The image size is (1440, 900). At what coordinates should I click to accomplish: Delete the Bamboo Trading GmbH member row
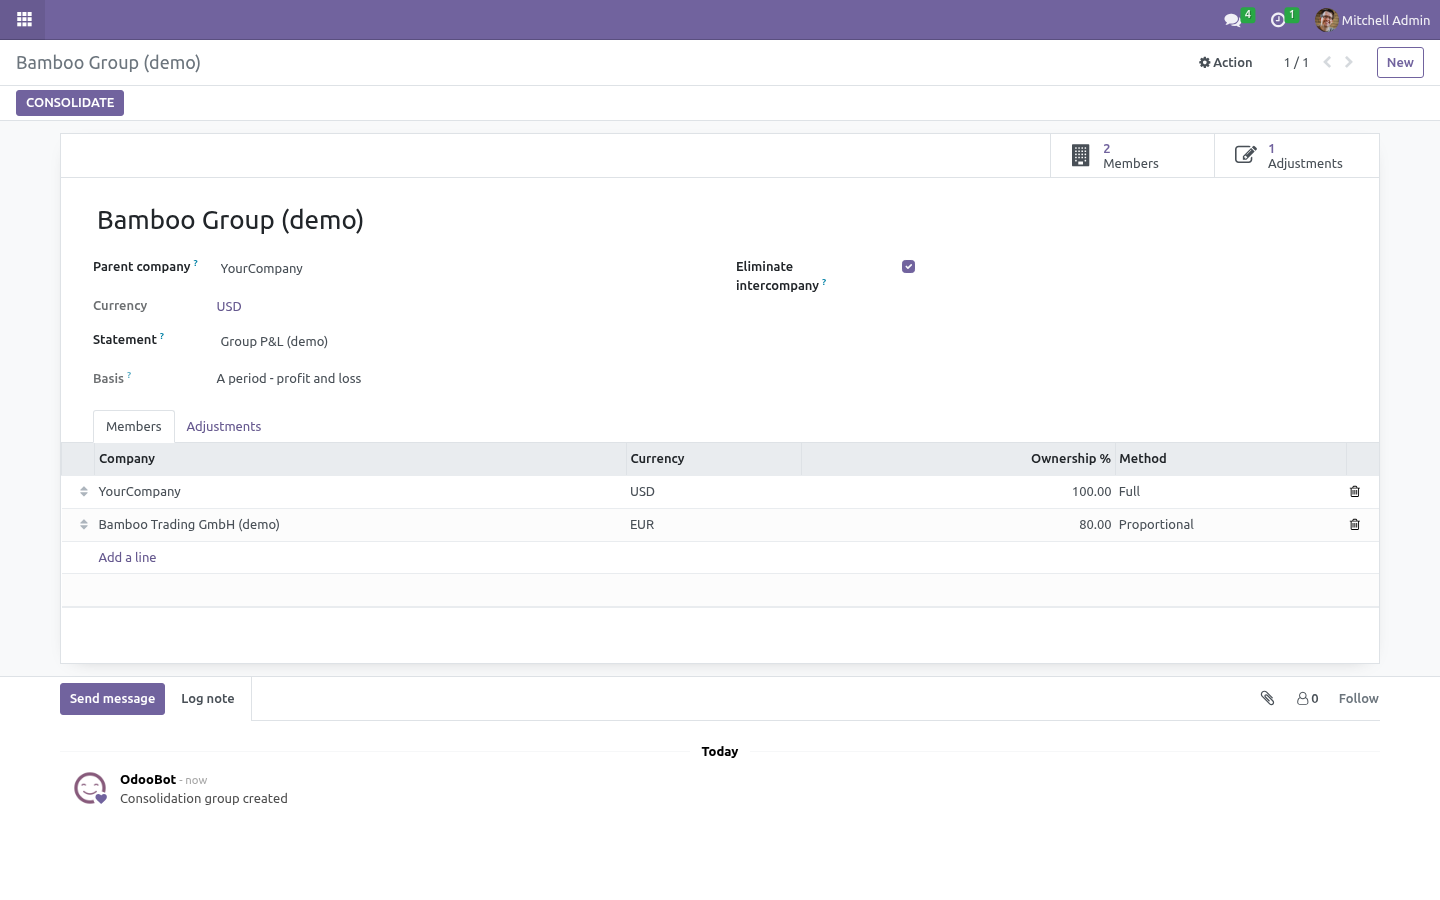click(1355, 525)
